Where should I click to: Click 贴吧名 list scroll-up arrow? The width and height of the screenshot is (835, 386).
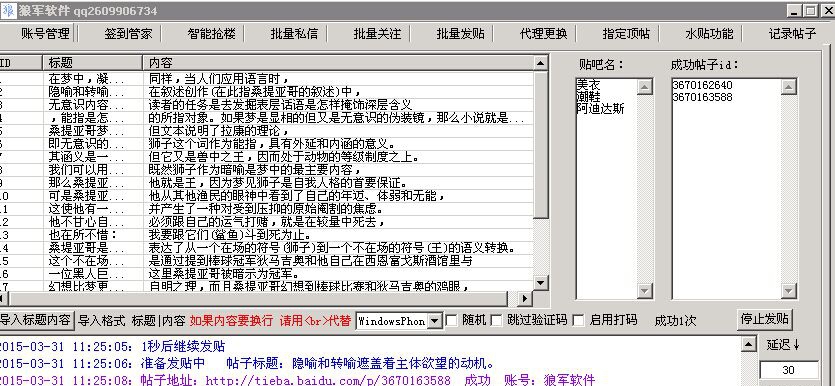[645, 86]
